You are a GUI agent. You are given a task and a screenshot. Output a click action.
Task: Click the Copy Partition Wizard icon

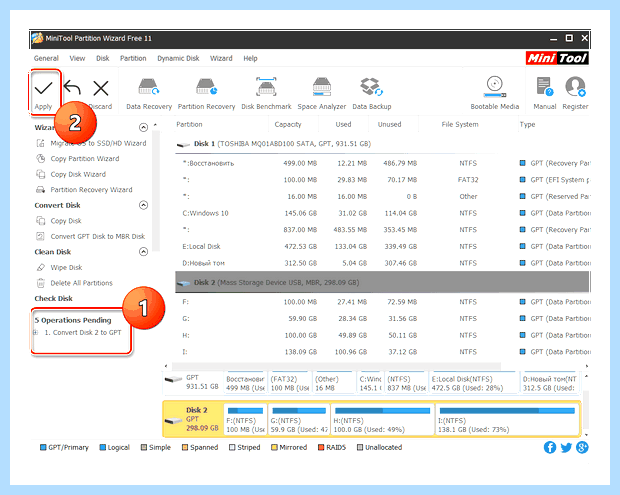click(x=40, y=159)
